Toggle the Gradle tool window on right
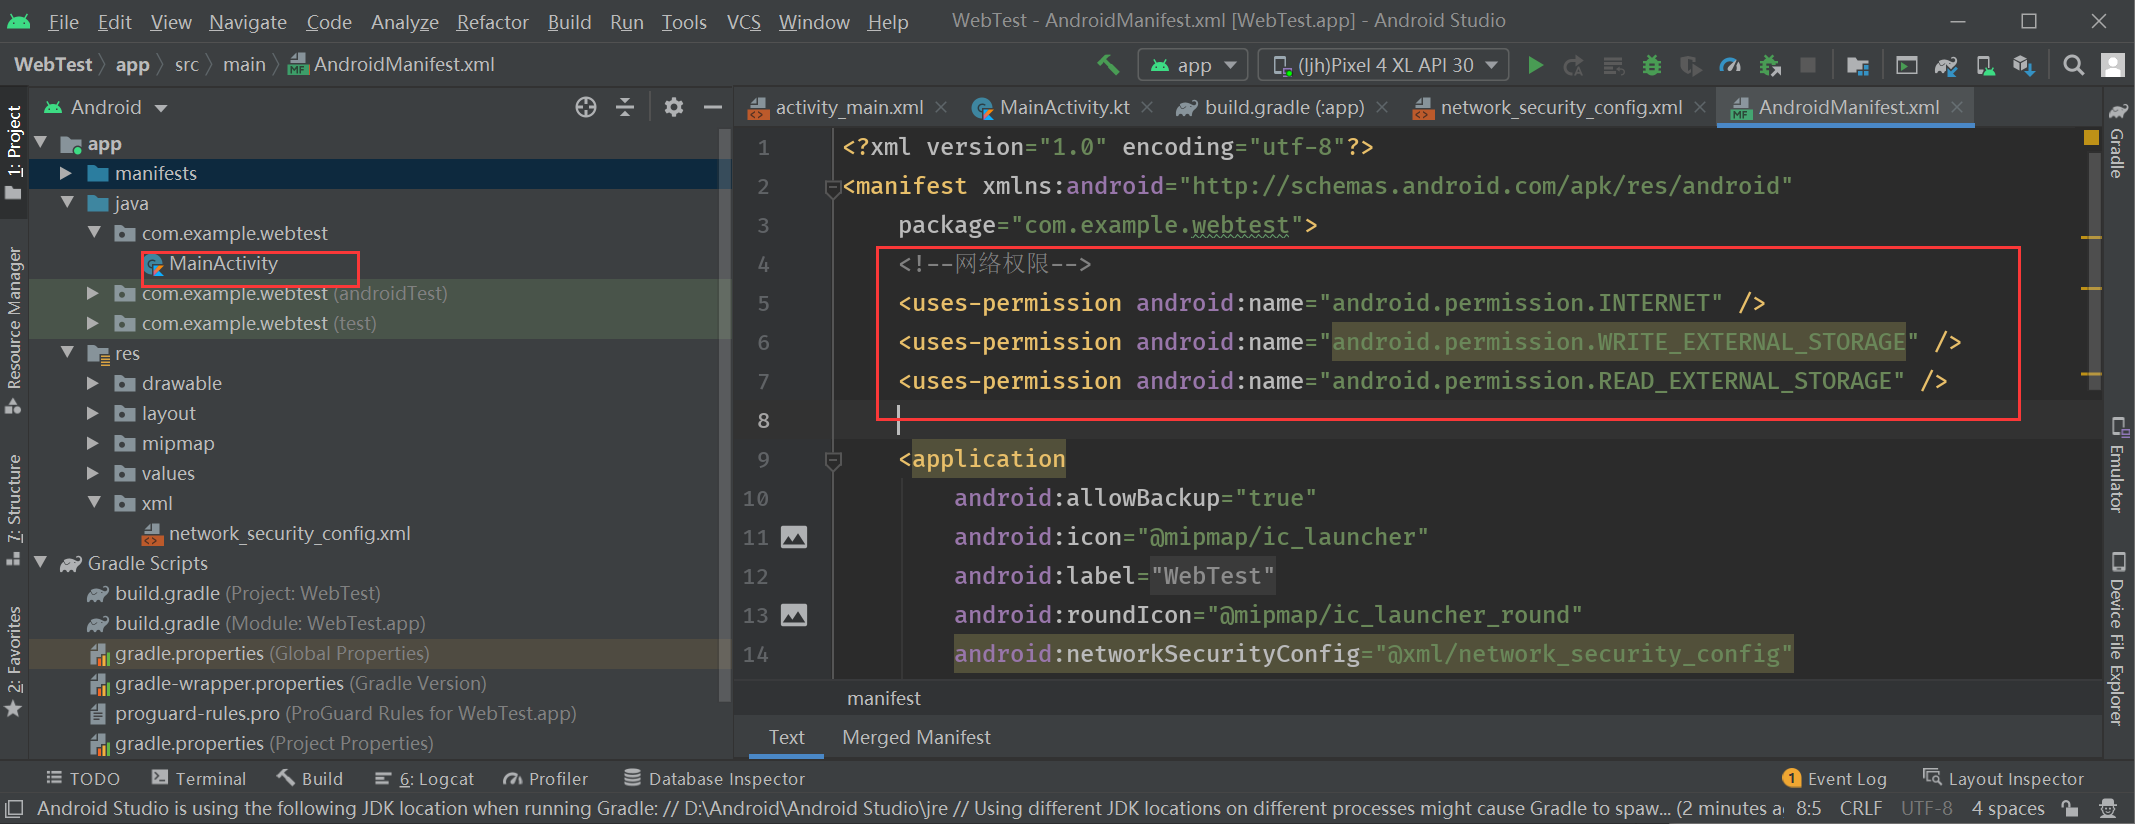 pyautogui.click(x=2117, y=141)
